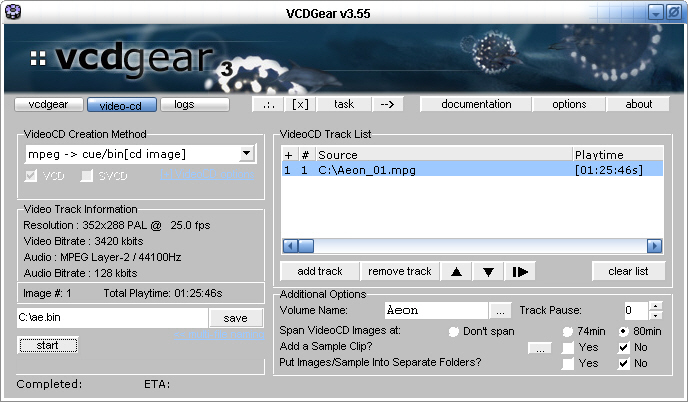Click the clear list button

[x=628, y=272]
